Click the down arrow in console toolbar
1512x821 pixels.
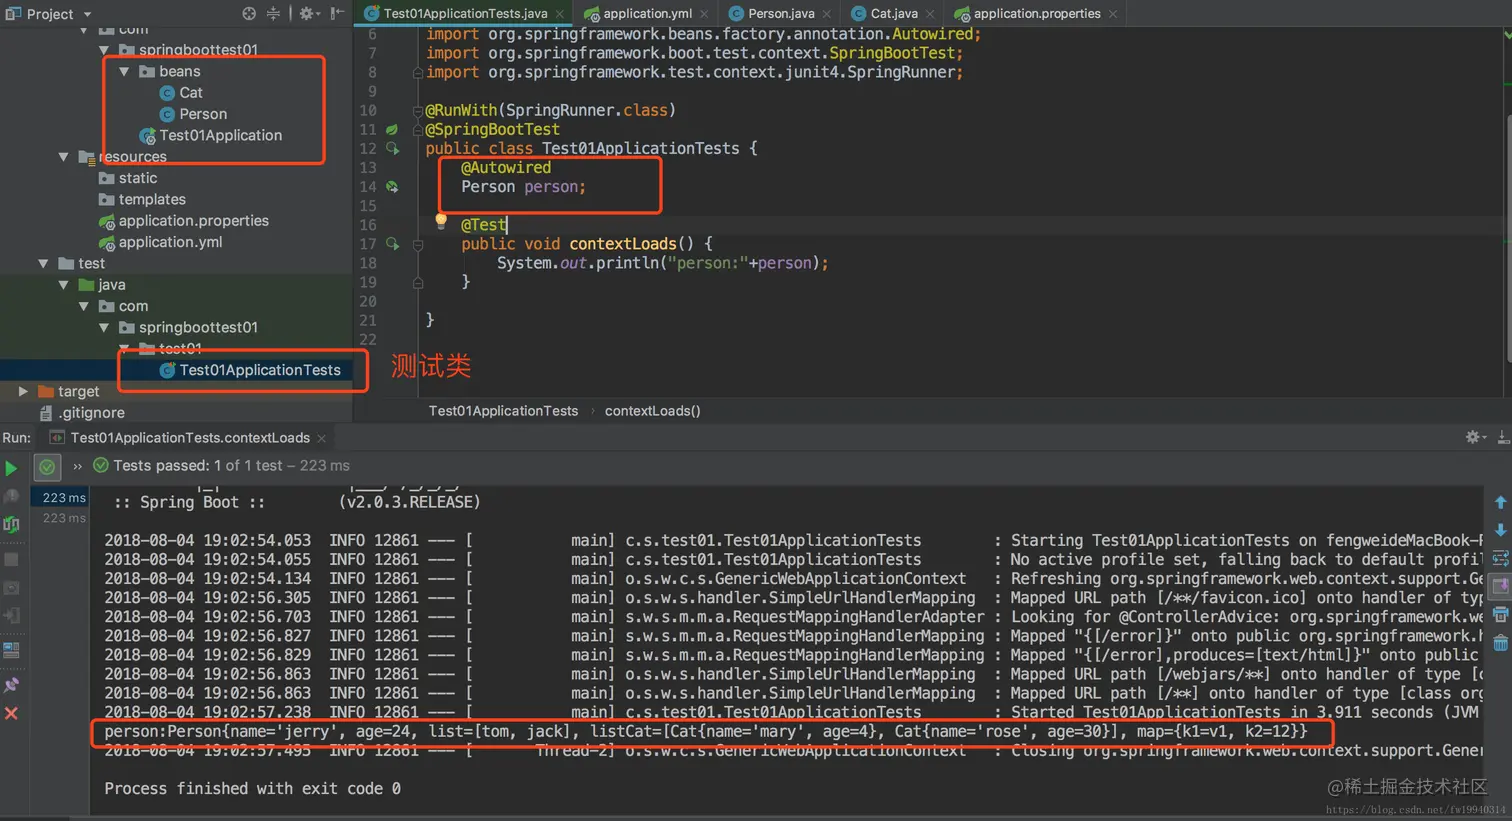(1500, 530)
